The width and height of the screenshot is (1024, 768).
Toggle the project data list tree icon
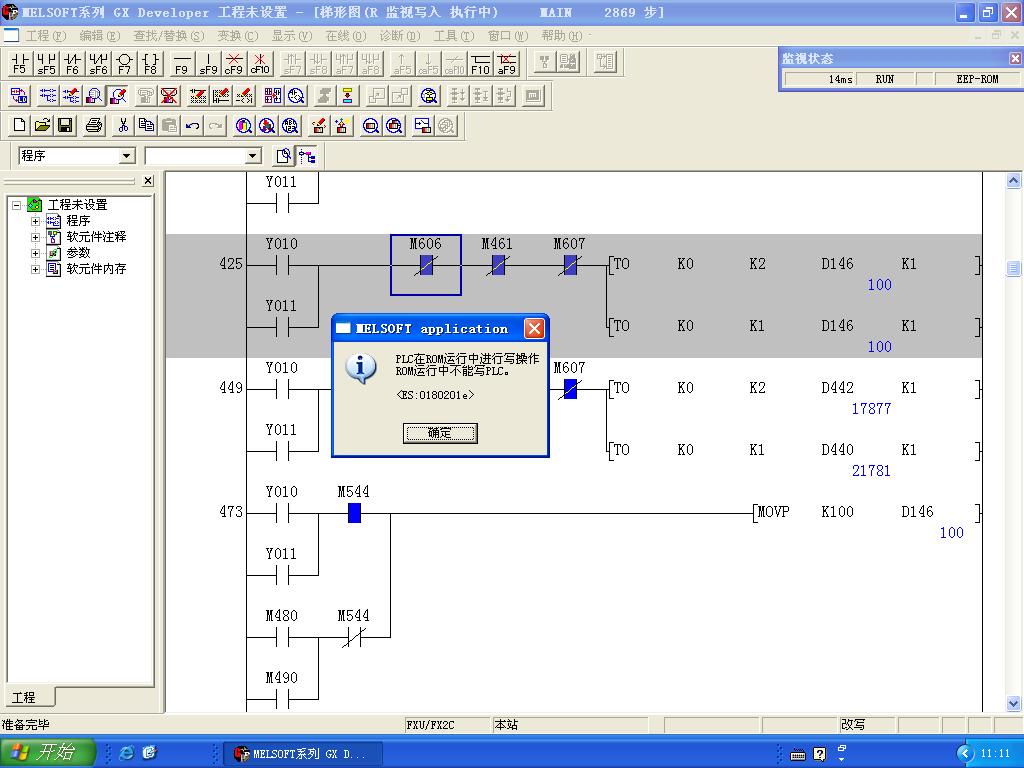click(x=307, y=156)
